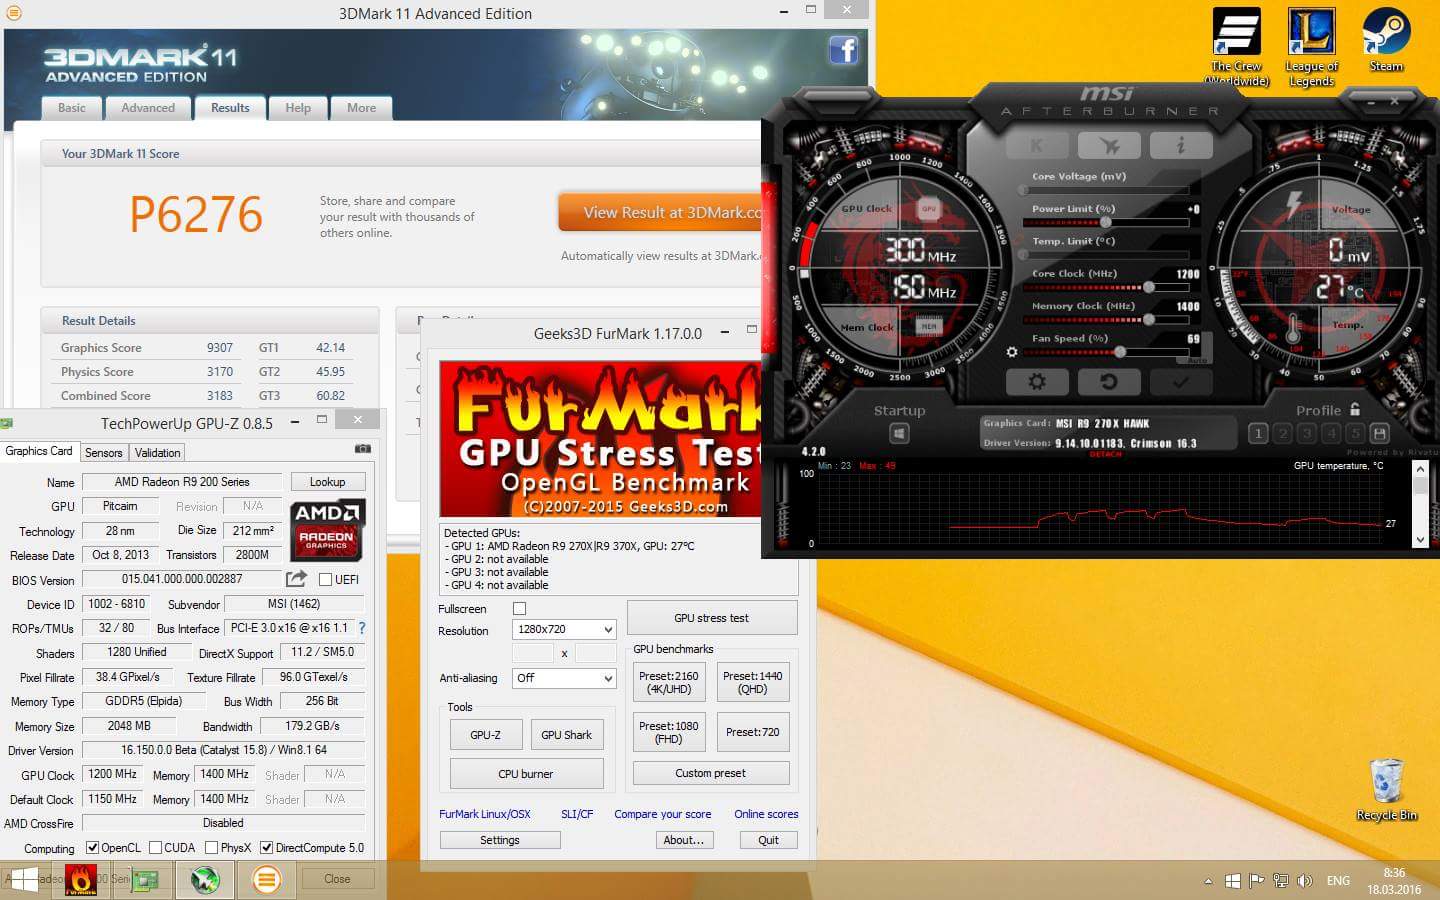Open the Help tab in 3DMark
The height and width of the screenshot is (900, 1440).
298,108
